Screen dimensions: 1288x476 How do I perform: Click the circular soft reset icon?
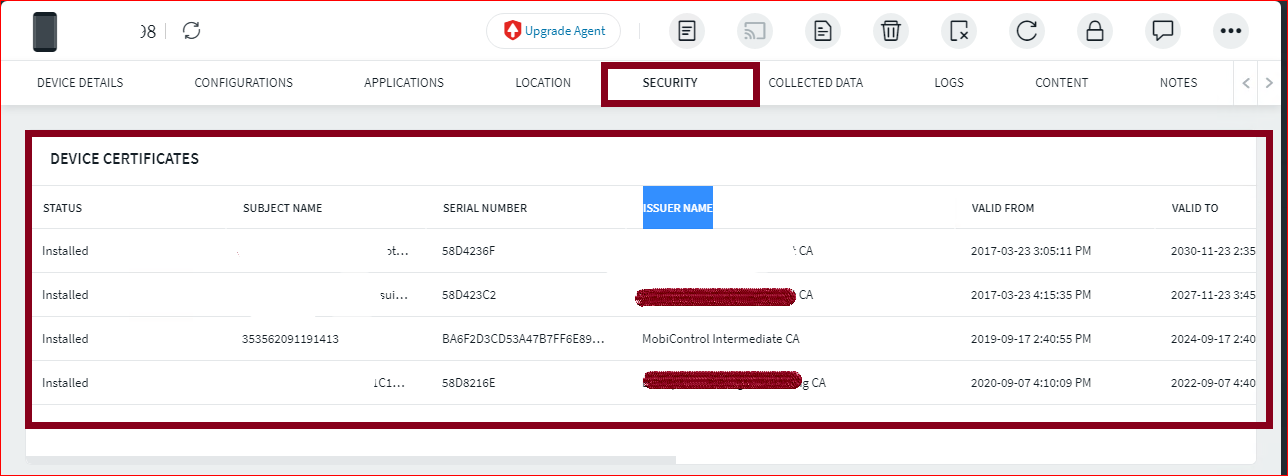coord(1027,31)
